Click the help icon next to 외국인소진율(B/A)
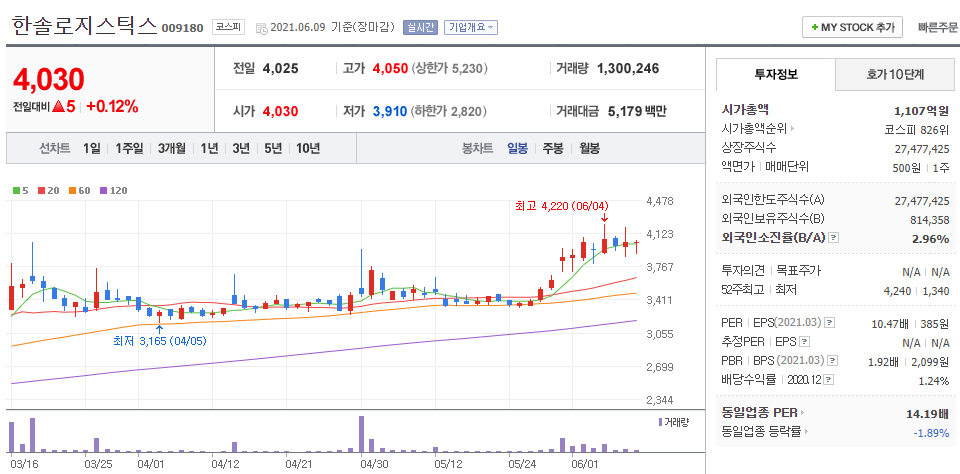This screenshot has height=474, width=960. tap(833, 238)
